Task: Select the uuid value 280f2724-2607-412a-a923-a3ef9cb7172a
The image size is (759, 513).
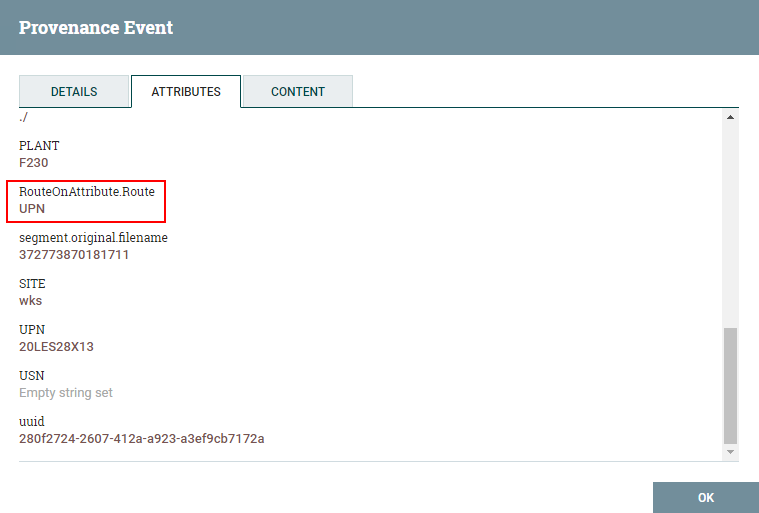Action: coord(142,438)
